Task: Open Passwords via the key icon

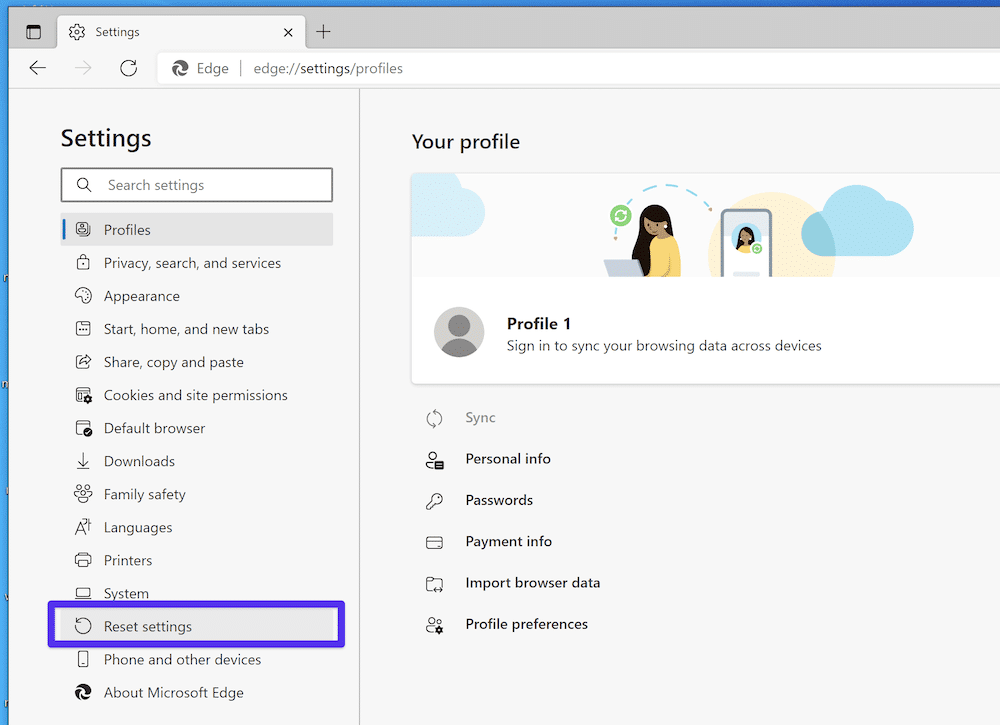Action: pyautogui.click(x=436, y=500)
